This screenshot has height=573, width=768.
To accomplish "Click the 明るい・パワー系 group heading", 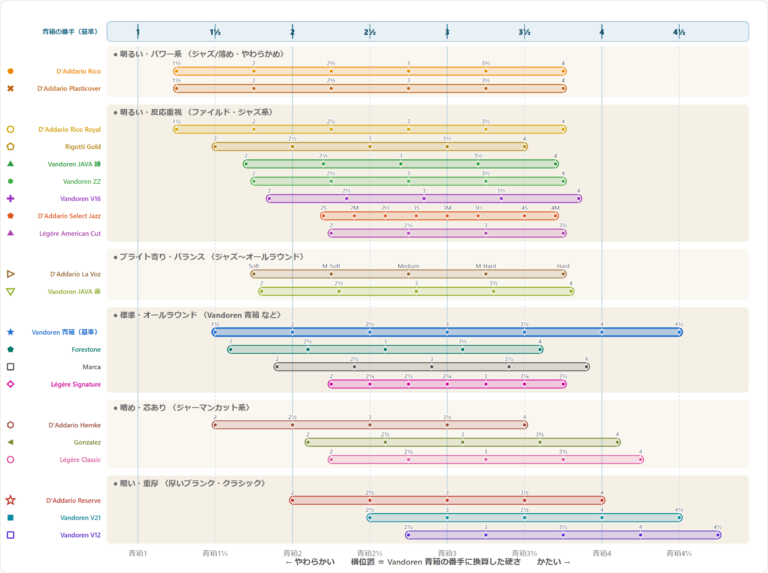I will click(199, 54).
